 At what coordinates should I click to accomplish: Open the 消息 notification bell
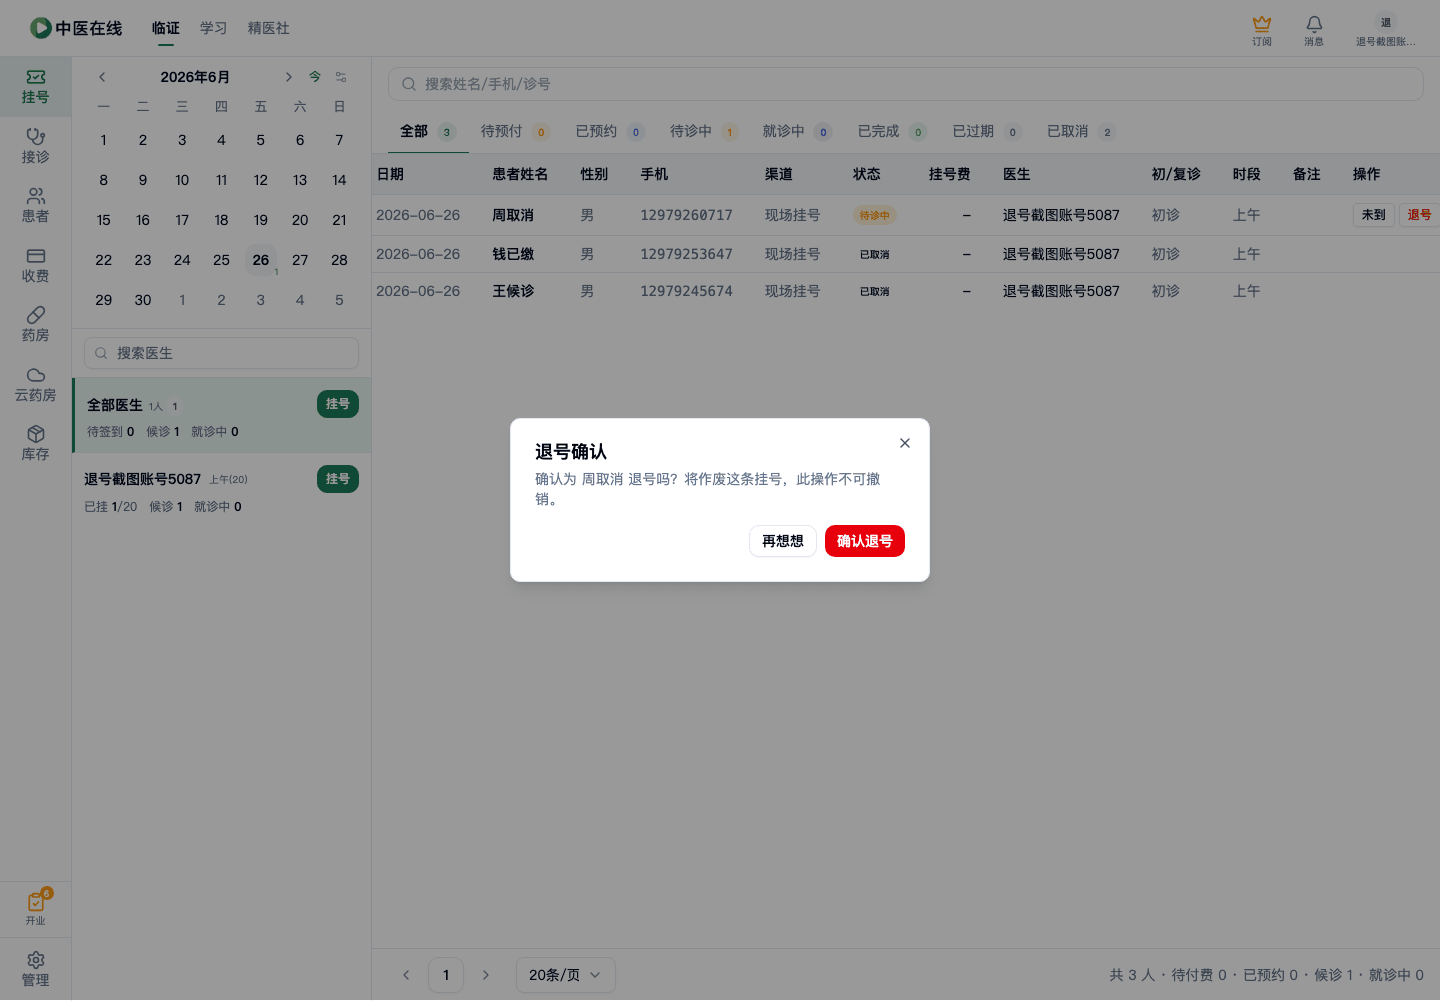1314,30
